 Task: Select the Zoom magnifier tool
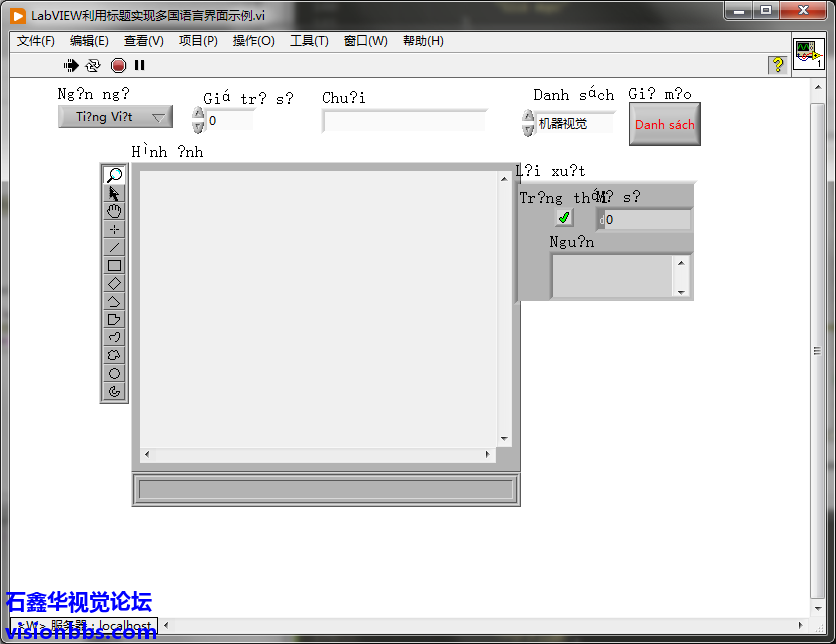coord(114,175)
